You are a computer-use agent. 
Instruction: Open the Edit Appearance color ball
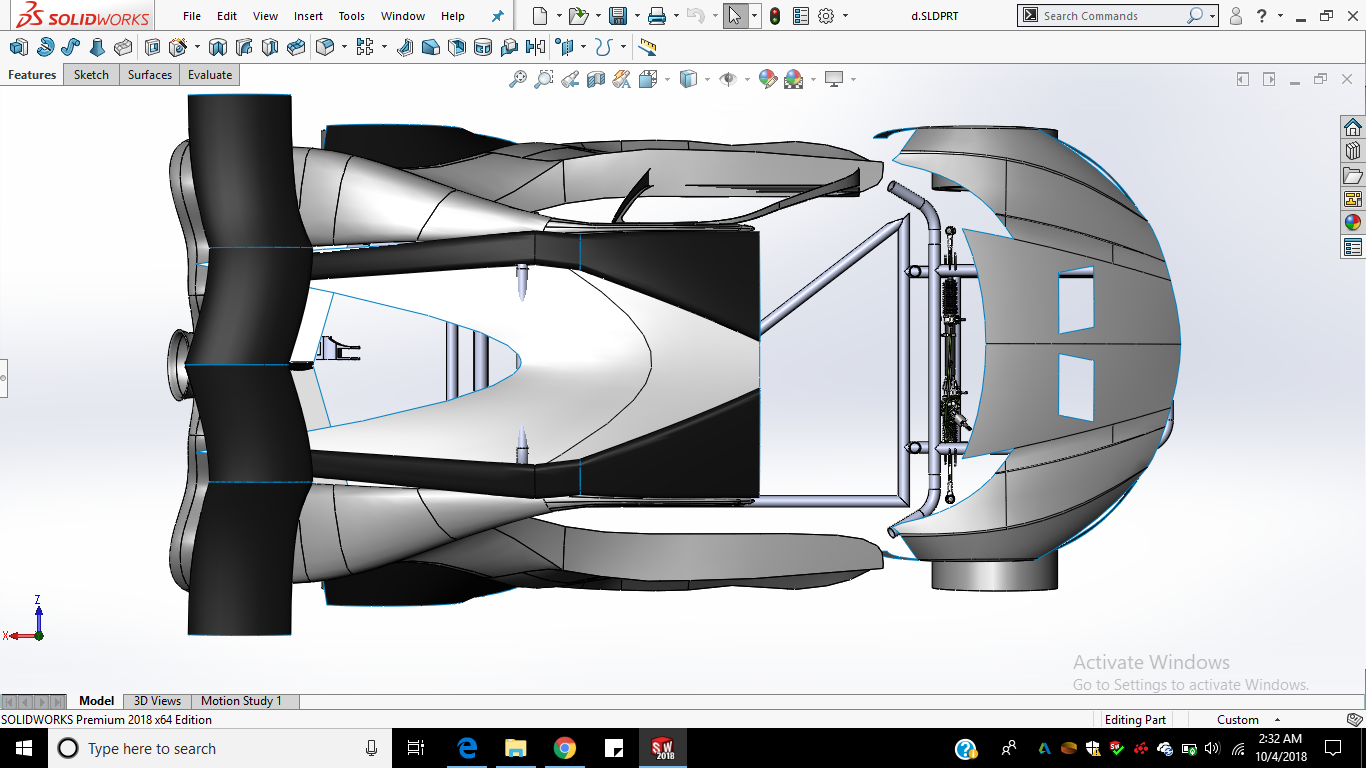point(768,79)
